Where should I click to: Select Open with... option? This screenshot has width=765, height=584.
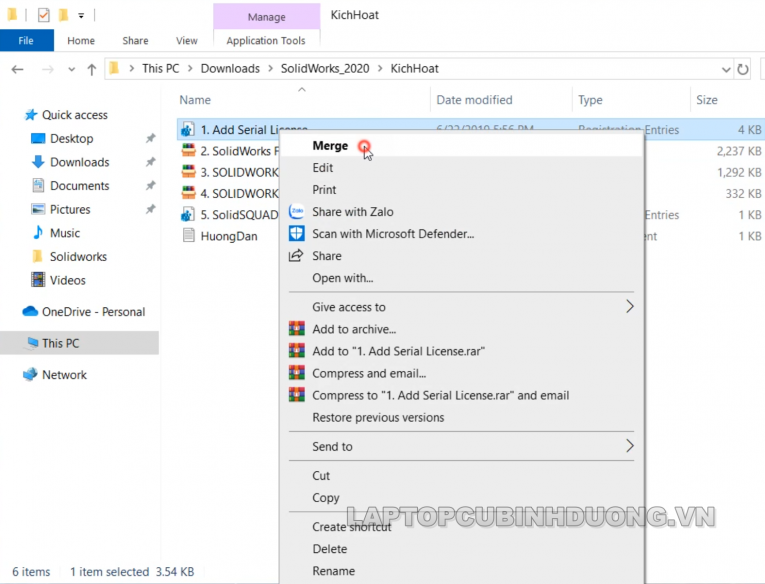pyautogui.click(x=342, y=278)
